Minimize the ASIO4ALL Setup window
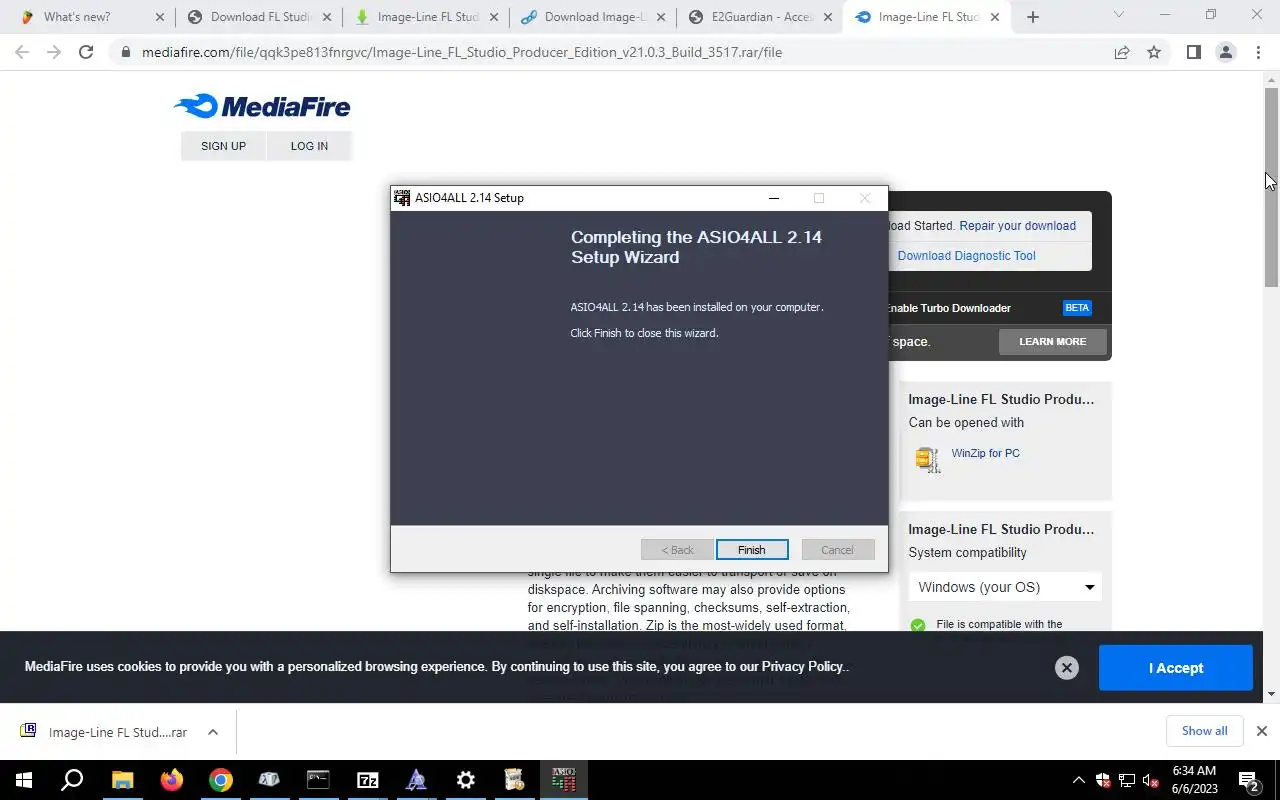Viewport: 1280px width, 800px height. [773, 198]
